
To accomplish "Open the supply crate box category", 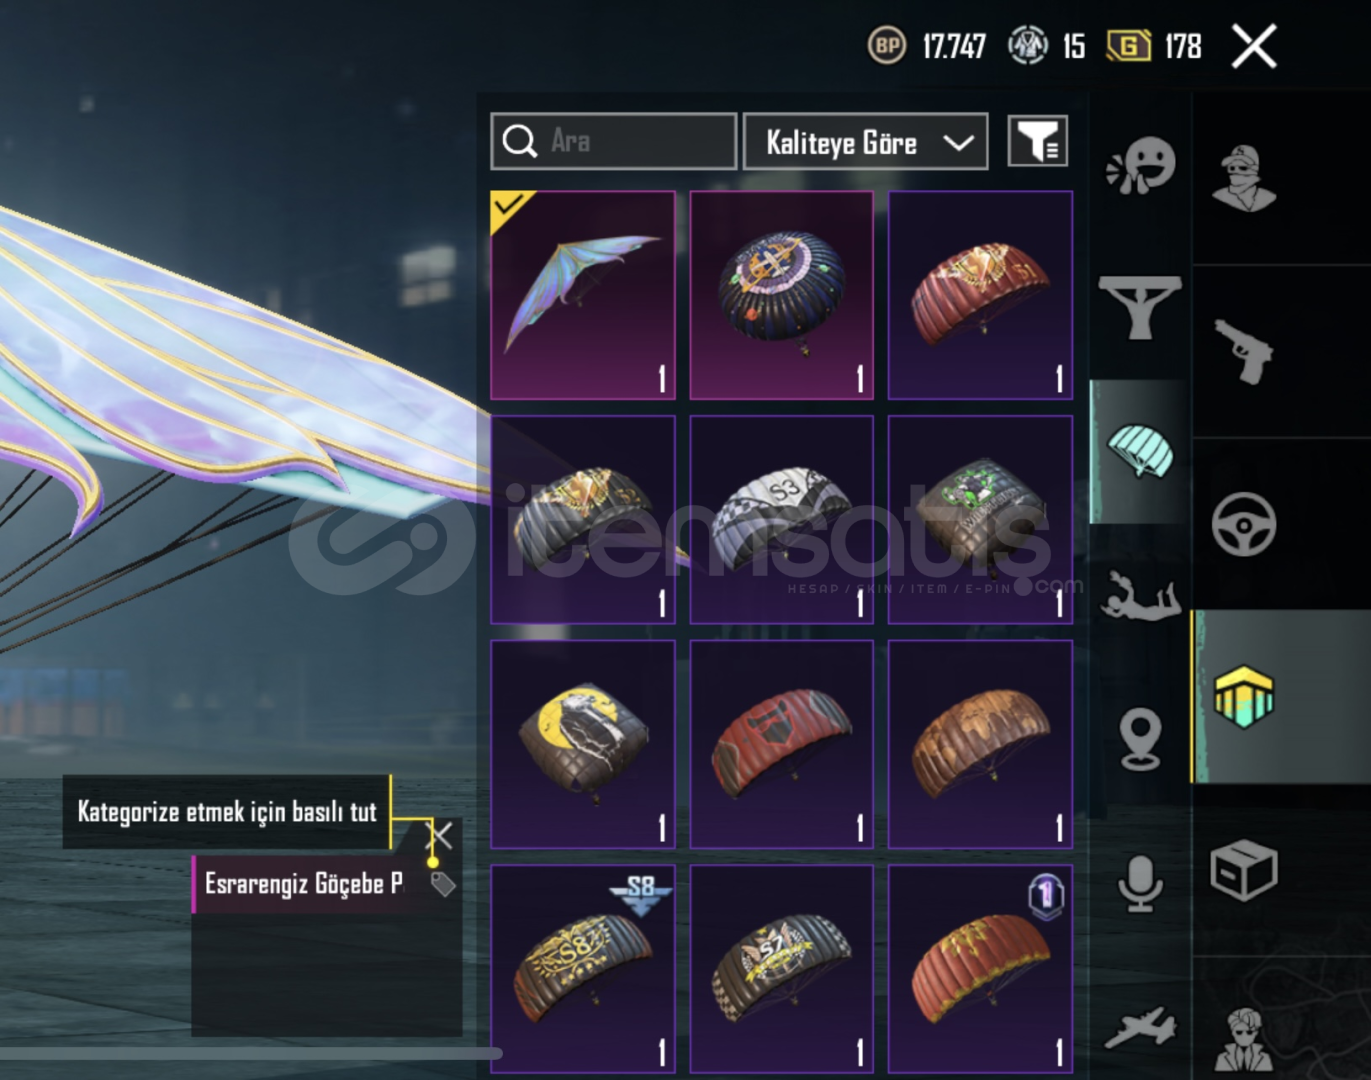I will pos(1244,871).
